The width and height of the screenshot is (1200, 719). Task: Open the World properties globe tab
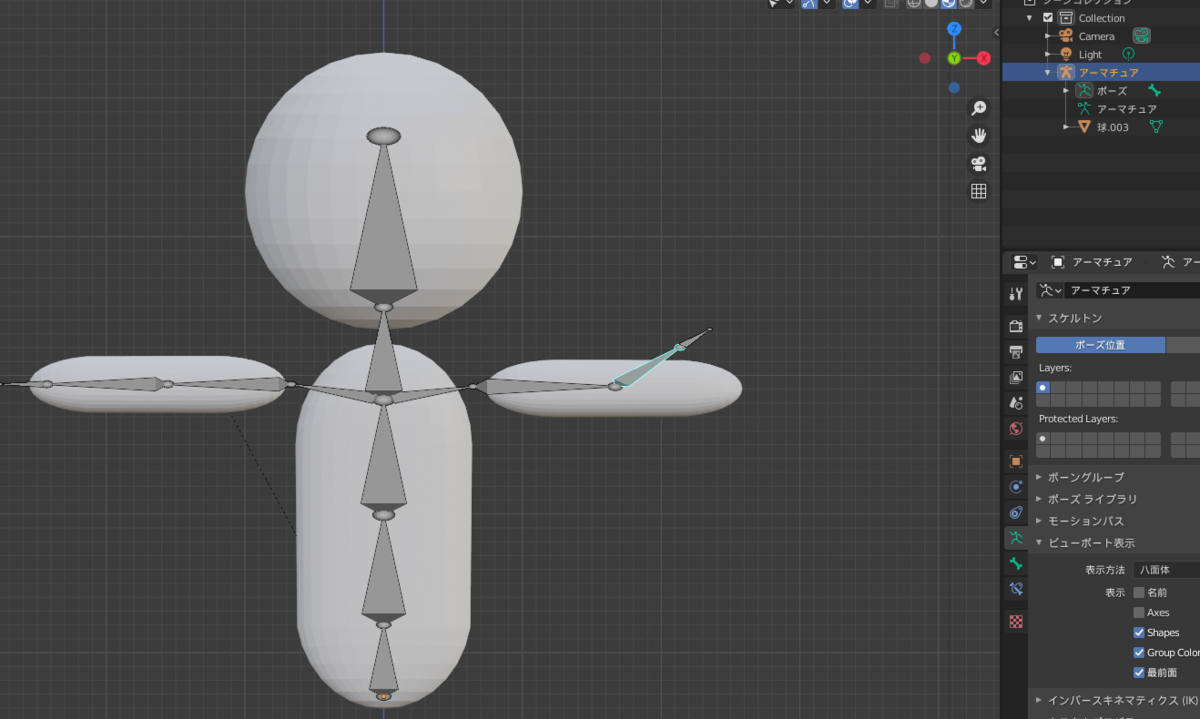[x=1016, y=429]
